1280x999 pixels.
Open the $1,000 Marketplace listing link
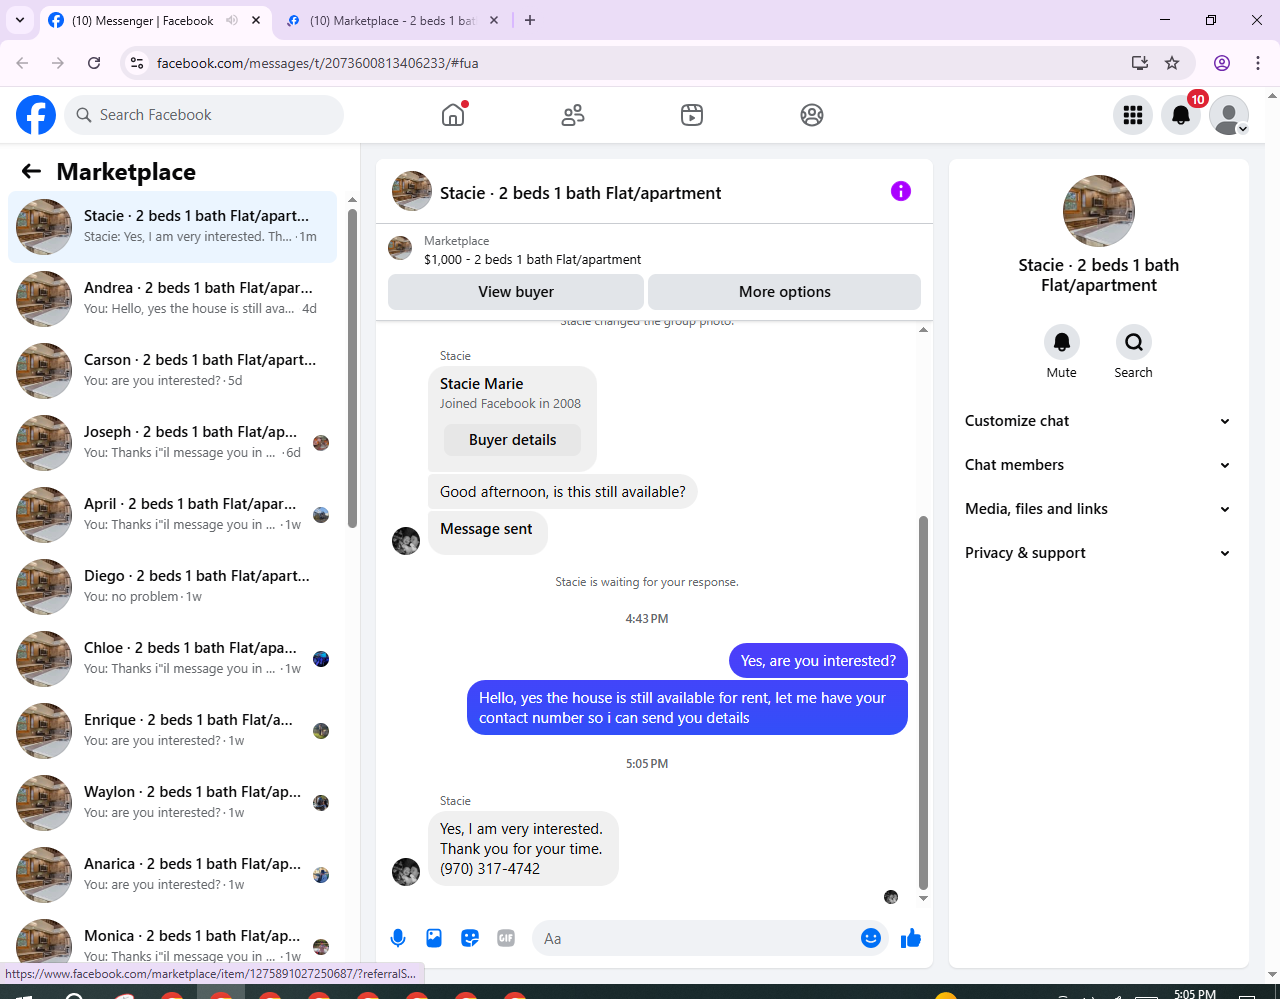pyautogui.click(x=532, y=259)
